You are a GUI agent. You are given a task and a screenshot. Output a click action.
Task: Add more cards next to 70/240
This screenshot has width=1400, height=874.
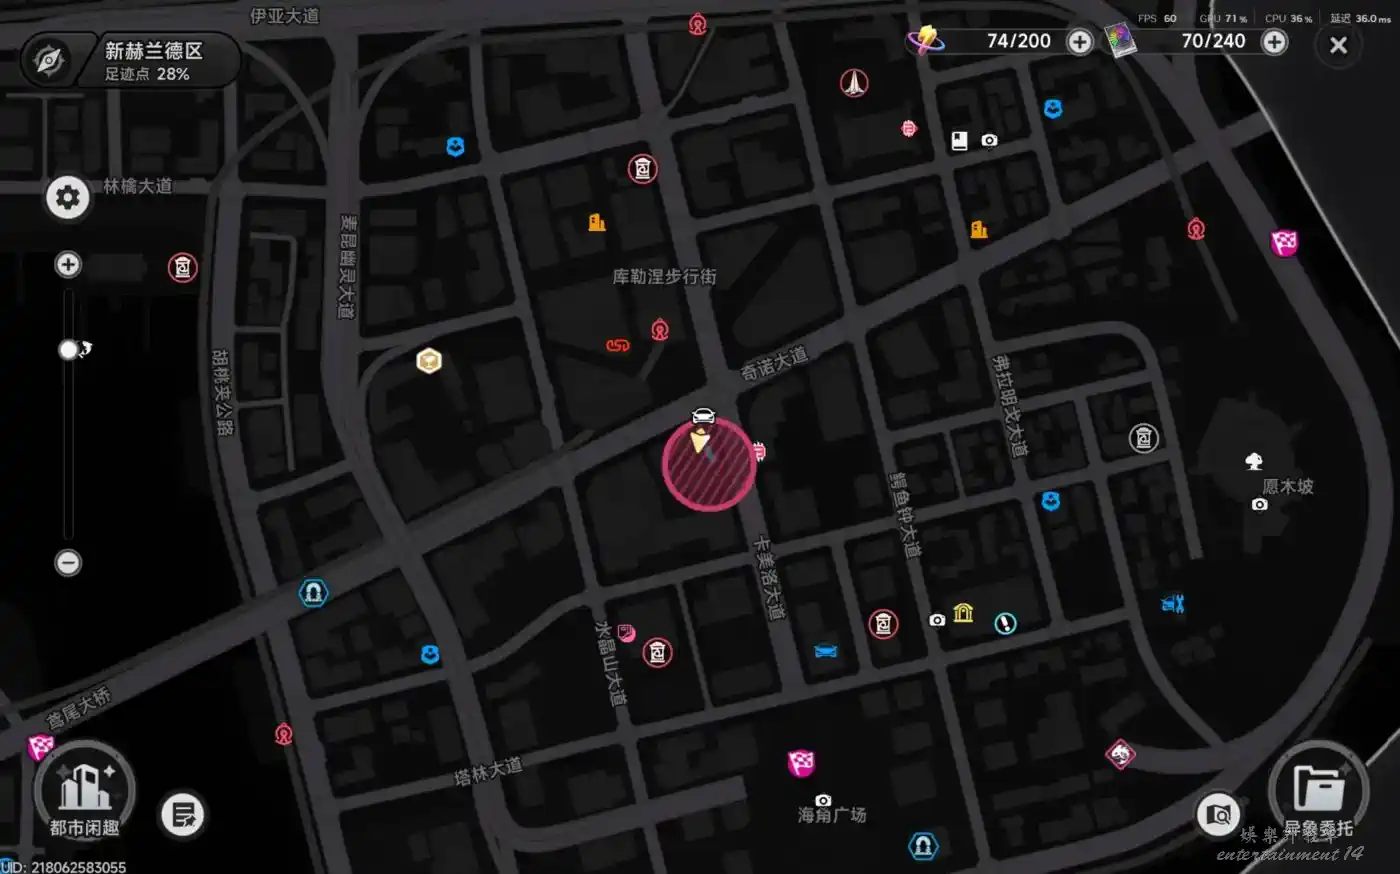tap(1274, 42)
